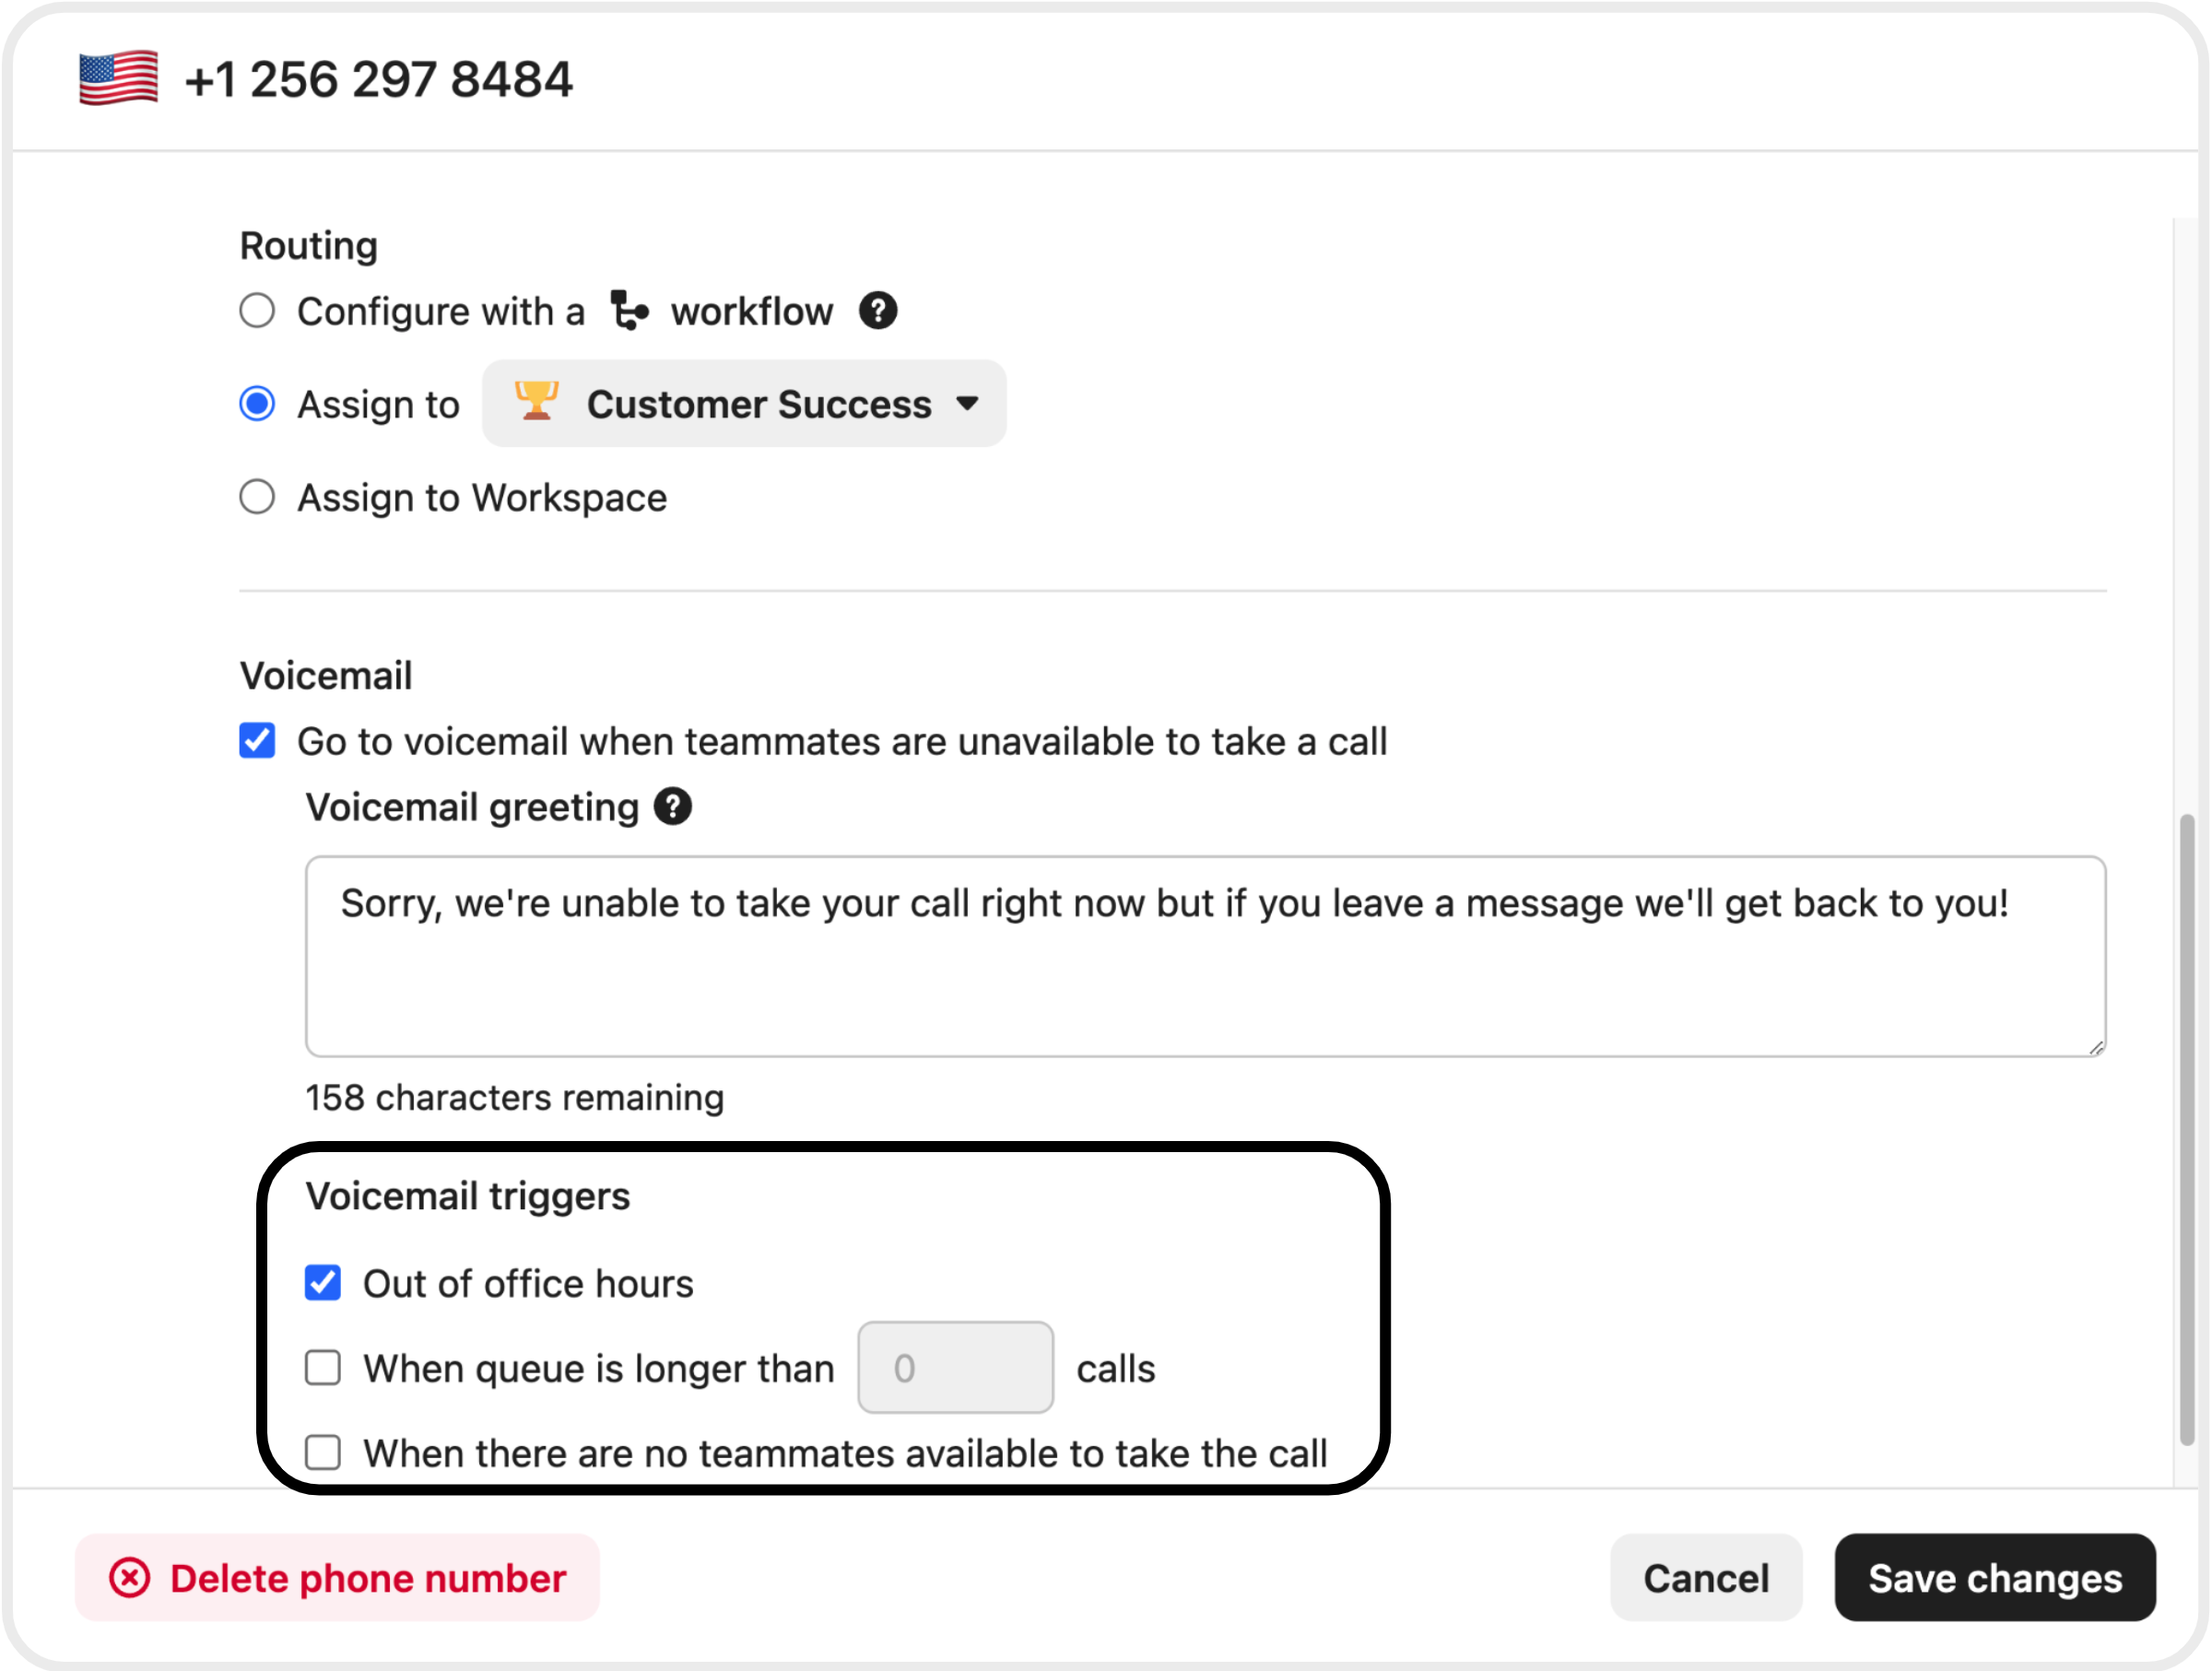Disable Go to voicemail checkbox
The image size is (2212, 1671).
(x=257, y=741)
